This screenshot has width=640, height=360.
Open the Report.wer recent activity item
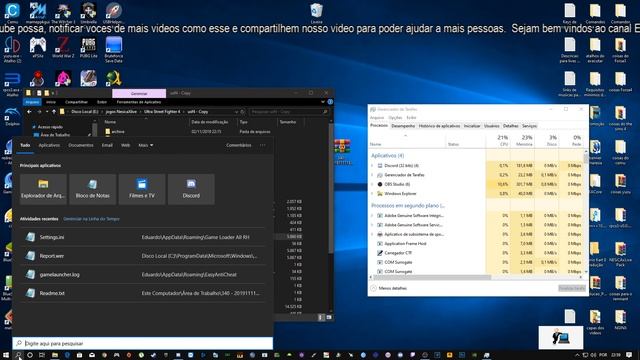[142, 256]
